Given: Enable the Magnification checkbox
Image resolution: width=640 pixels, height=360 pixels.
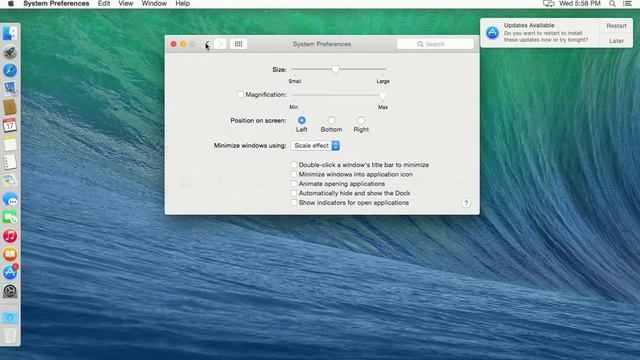Looking at the screenshot, I should (240, 95).
